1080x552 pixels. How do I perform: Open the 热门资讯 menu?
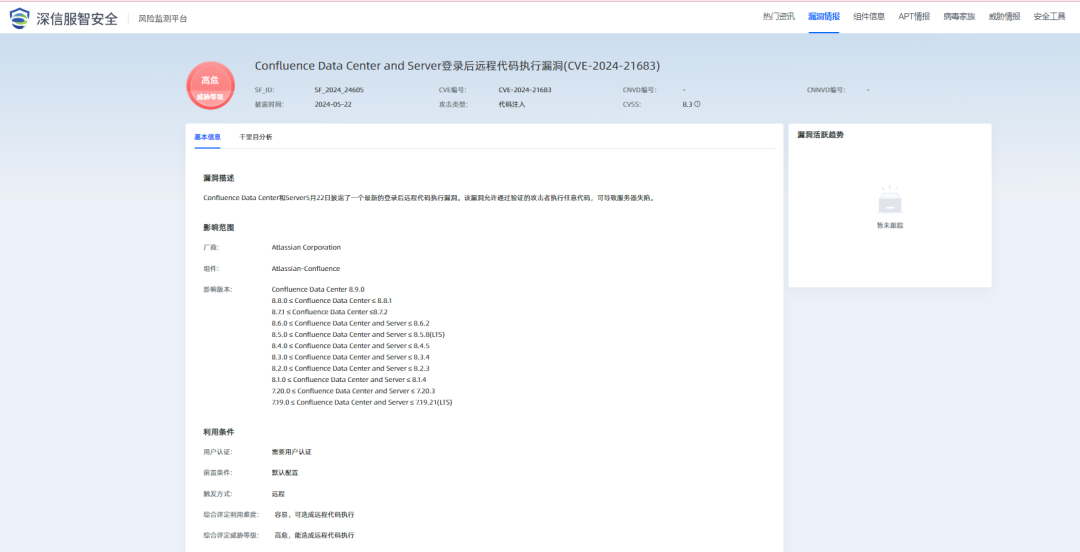coord(778,17)
